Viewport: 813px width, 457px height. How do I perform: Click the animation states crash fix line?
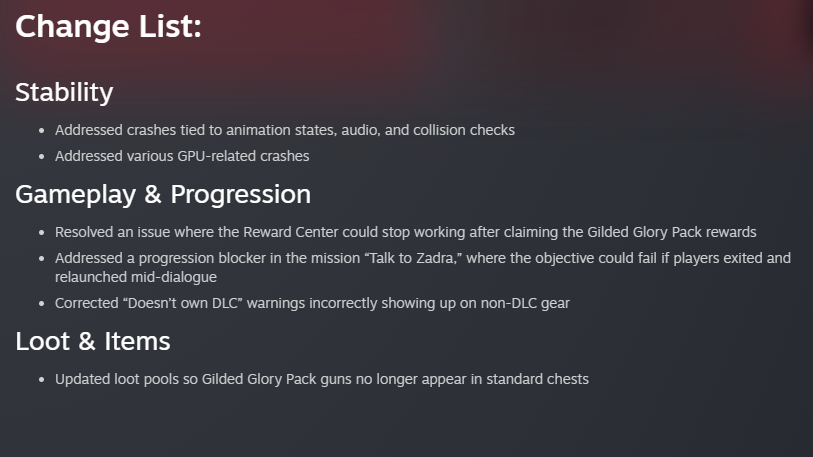pos(285,130)
